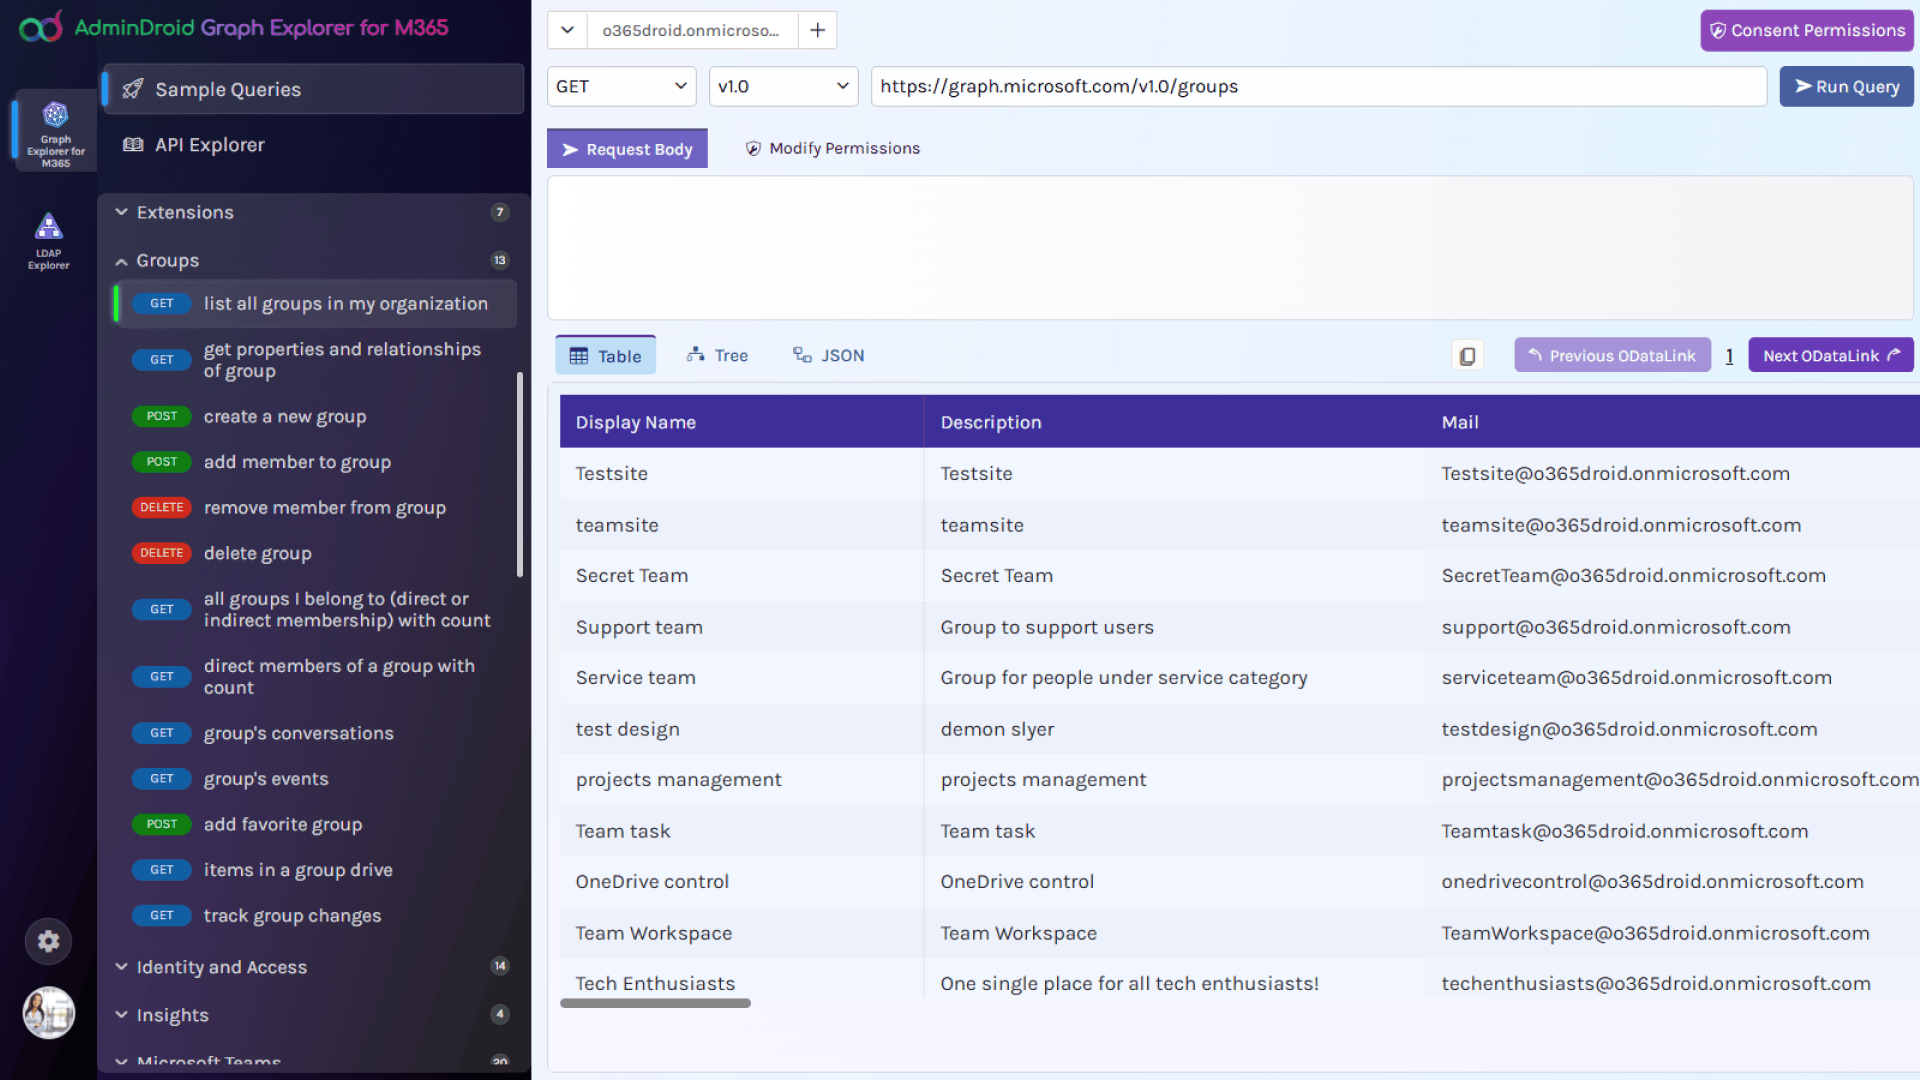The image size is (1920, 1080).
Task: Open the LDAP Explorer from the left sidebar
Action: point(48,238)
